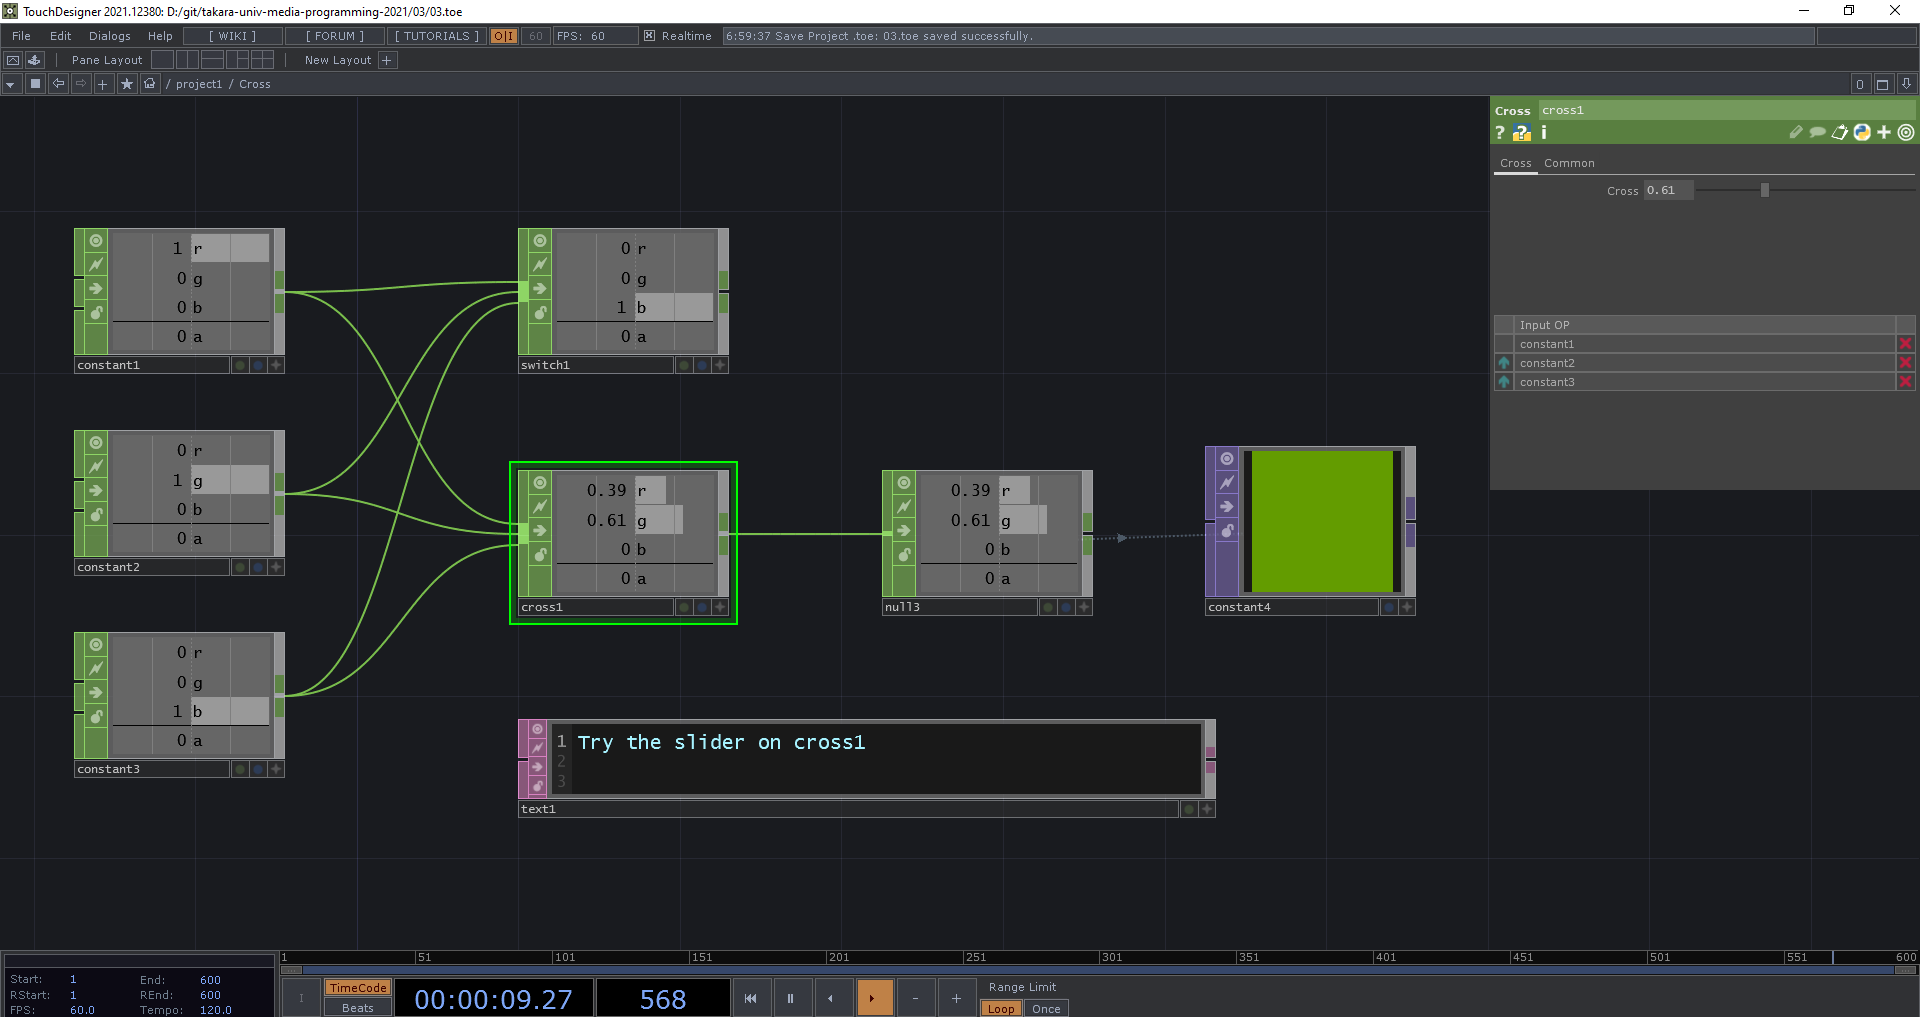Click the operator info 'i' icon
1920x1017 pixels.
click(x=1544, y=133)
